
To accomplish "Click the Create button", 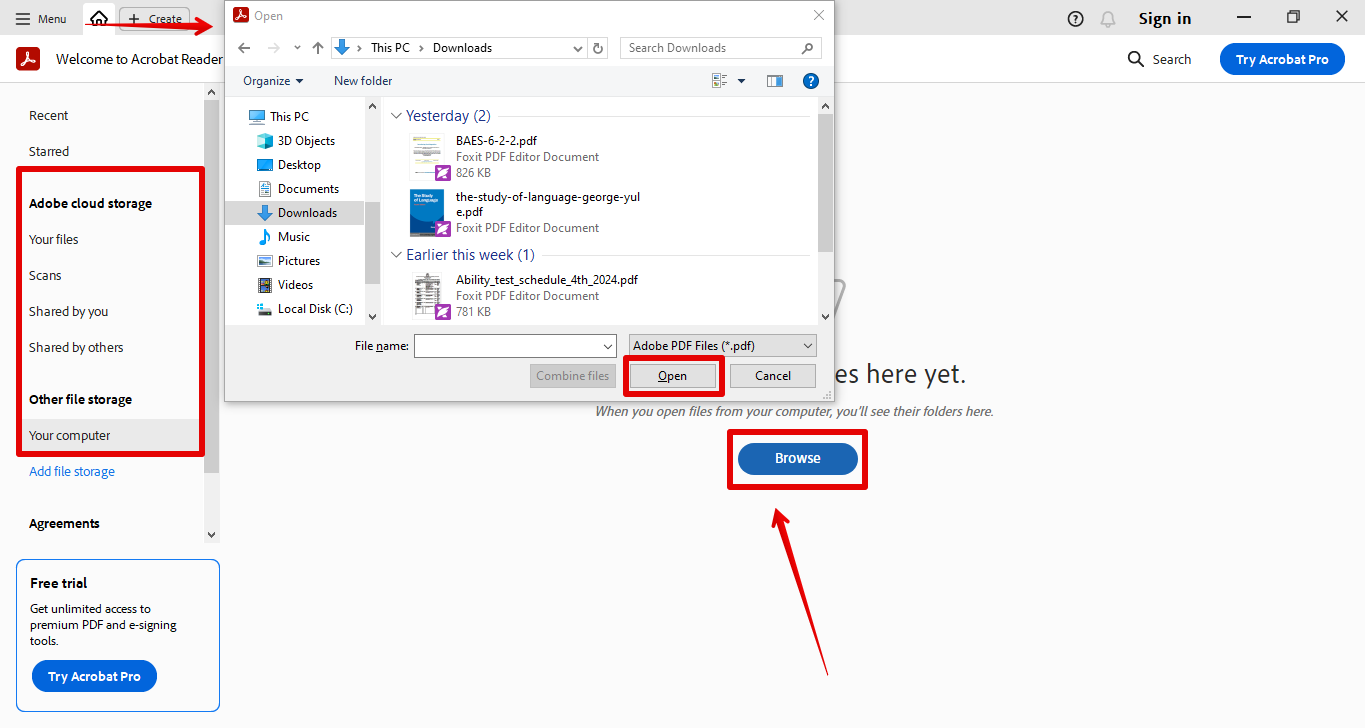I will [155, 19].
